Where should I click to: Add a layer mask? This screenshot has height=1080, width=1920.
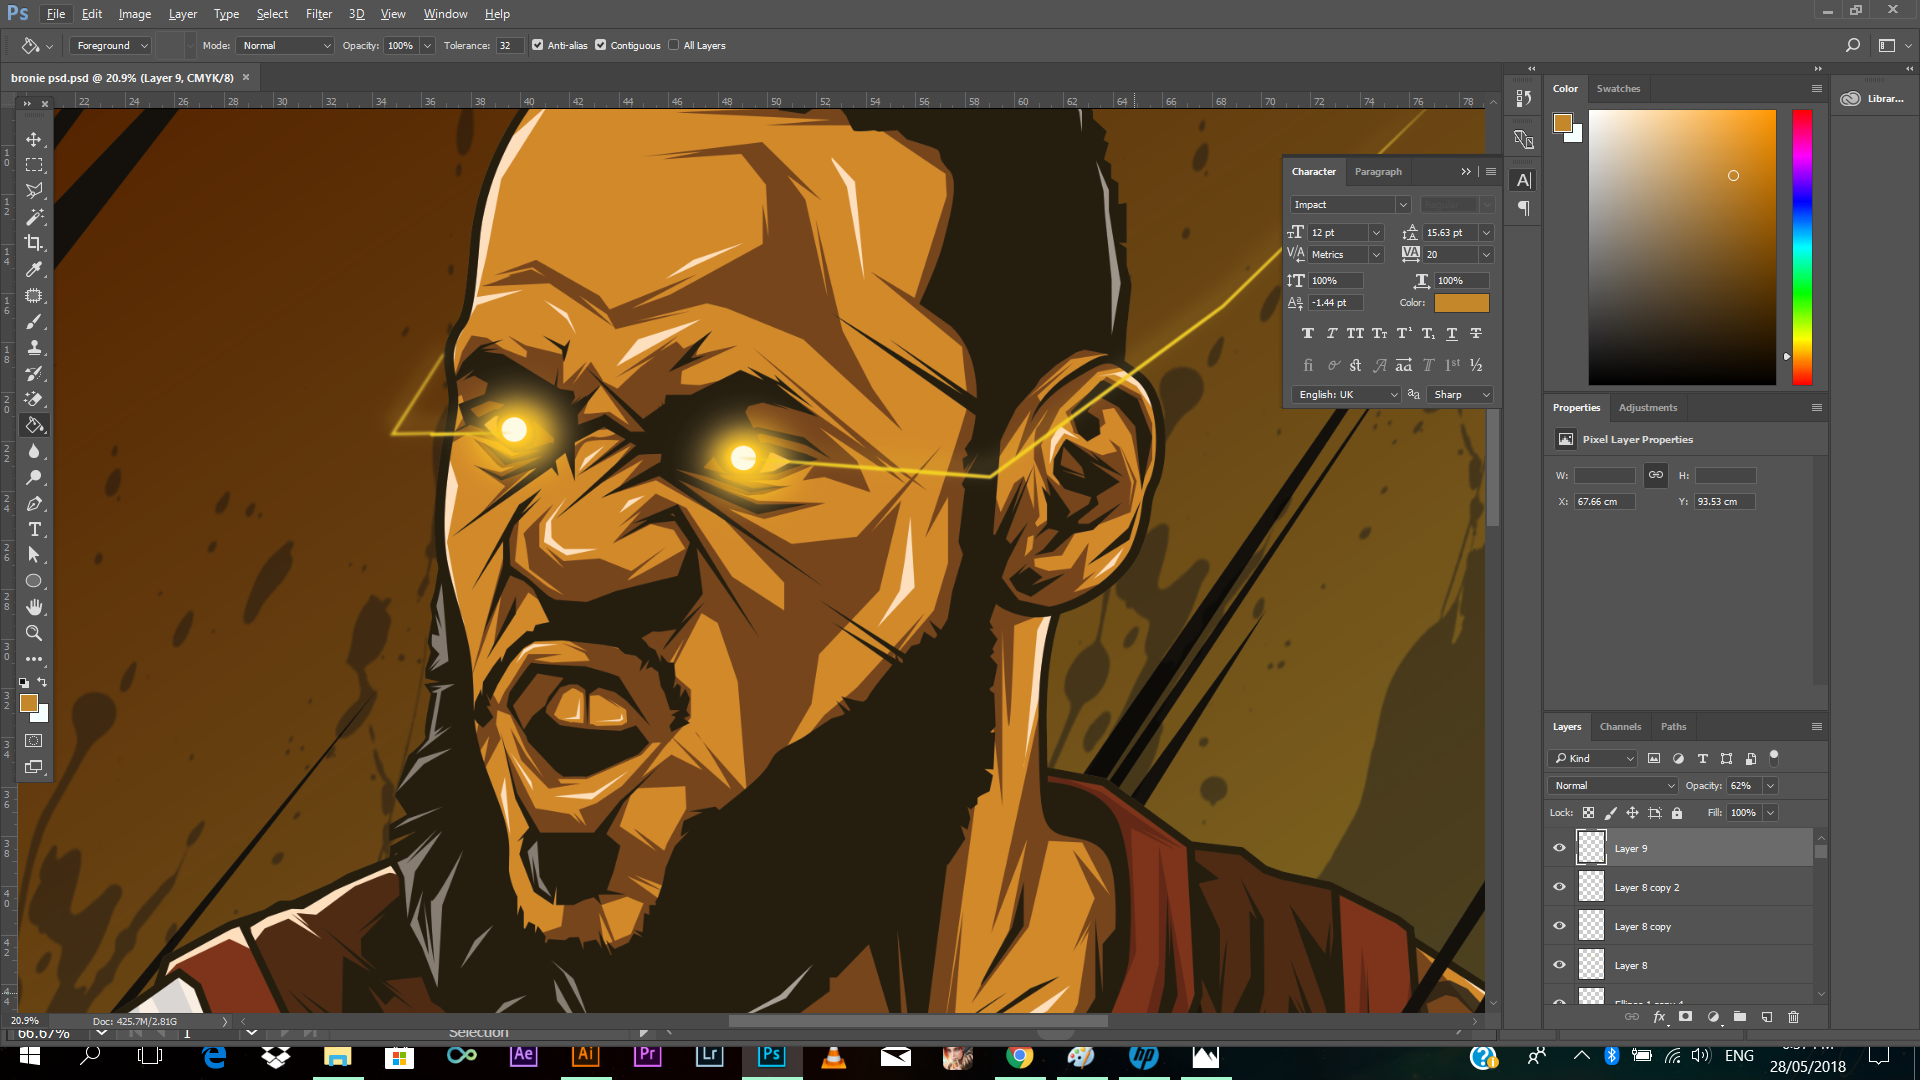1685,1017
